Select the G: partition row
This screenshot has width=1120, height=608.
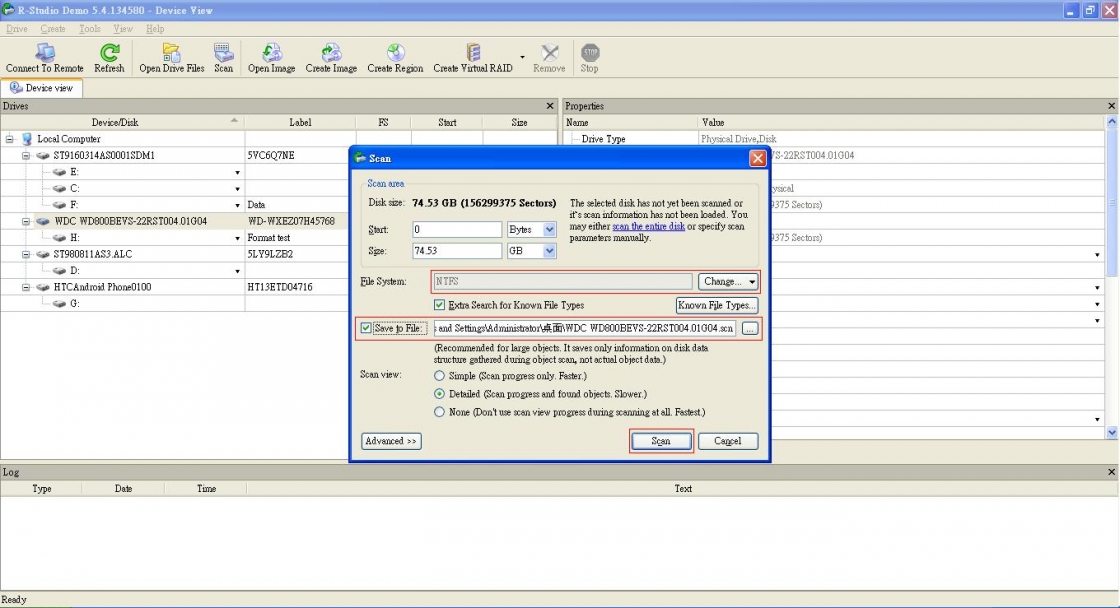point(279,304)
